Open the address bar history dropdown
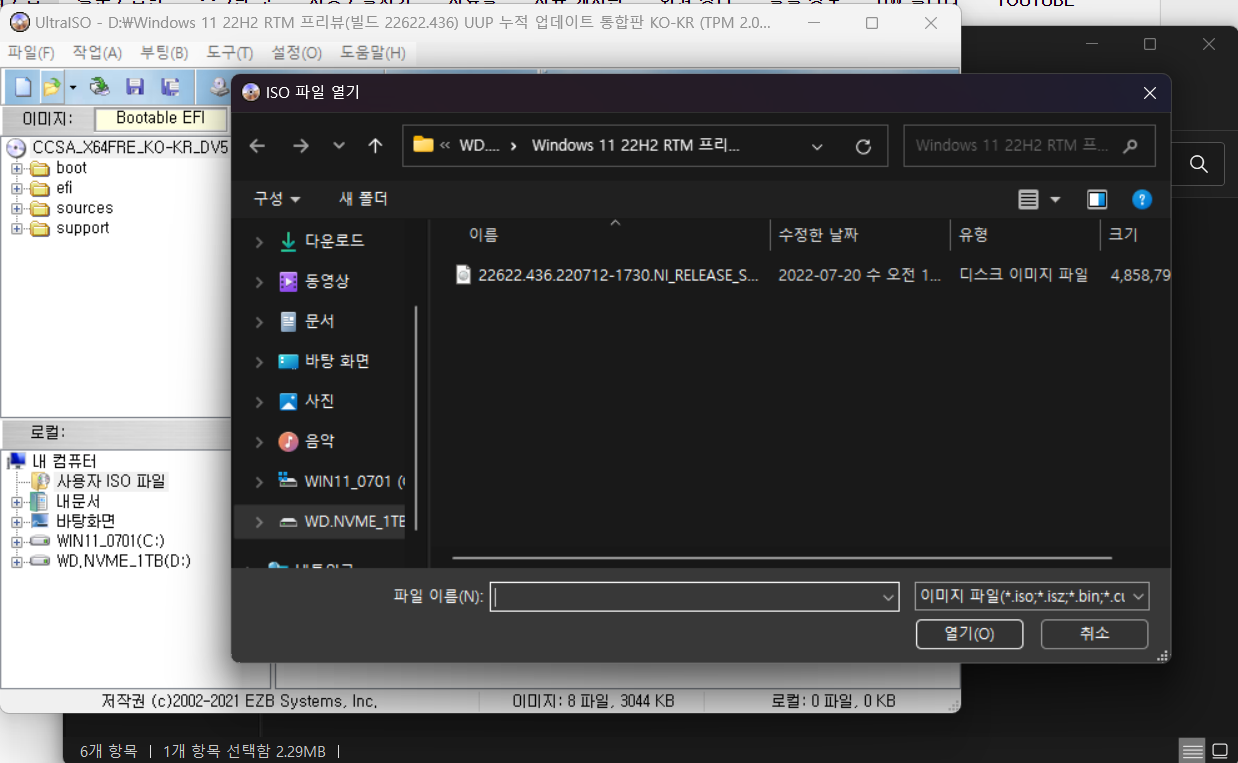Viewport: 1238px width, 763px height. coord(817,146)
